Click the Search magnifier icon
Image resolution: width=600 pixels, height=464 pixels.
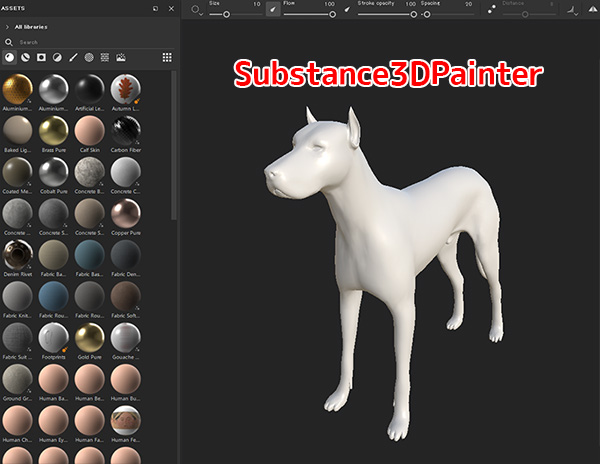9,42
